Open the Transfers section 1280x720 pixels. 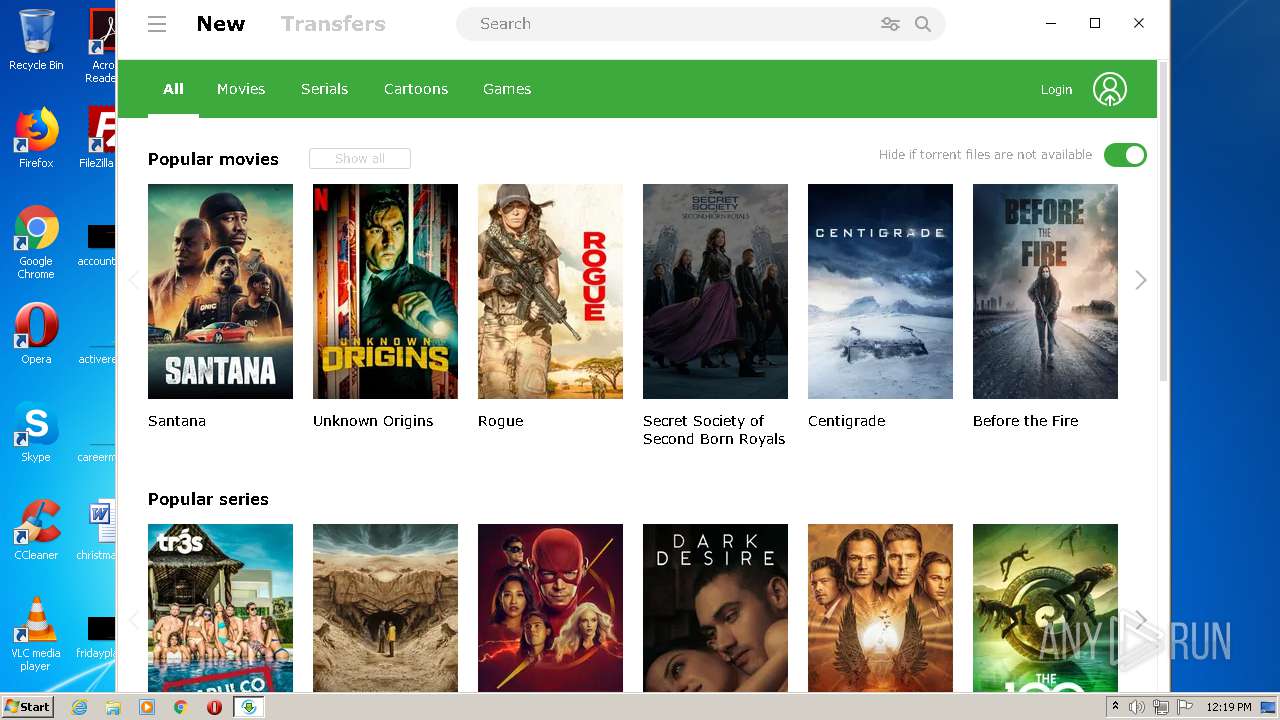click(333, 24)
